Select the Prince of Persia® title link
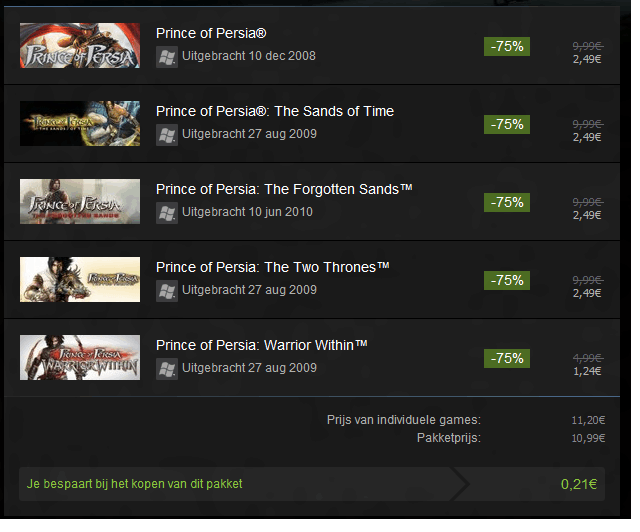 click(210, 34)
